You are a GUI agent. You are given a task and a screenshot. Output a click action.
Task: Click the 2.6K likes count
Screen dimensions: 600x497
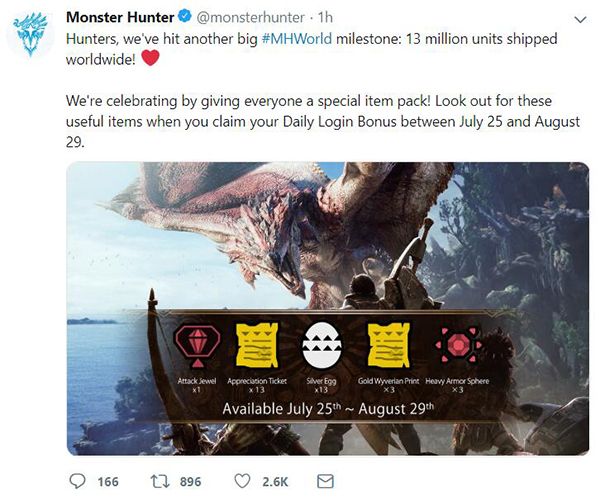[x=275, y=482]
